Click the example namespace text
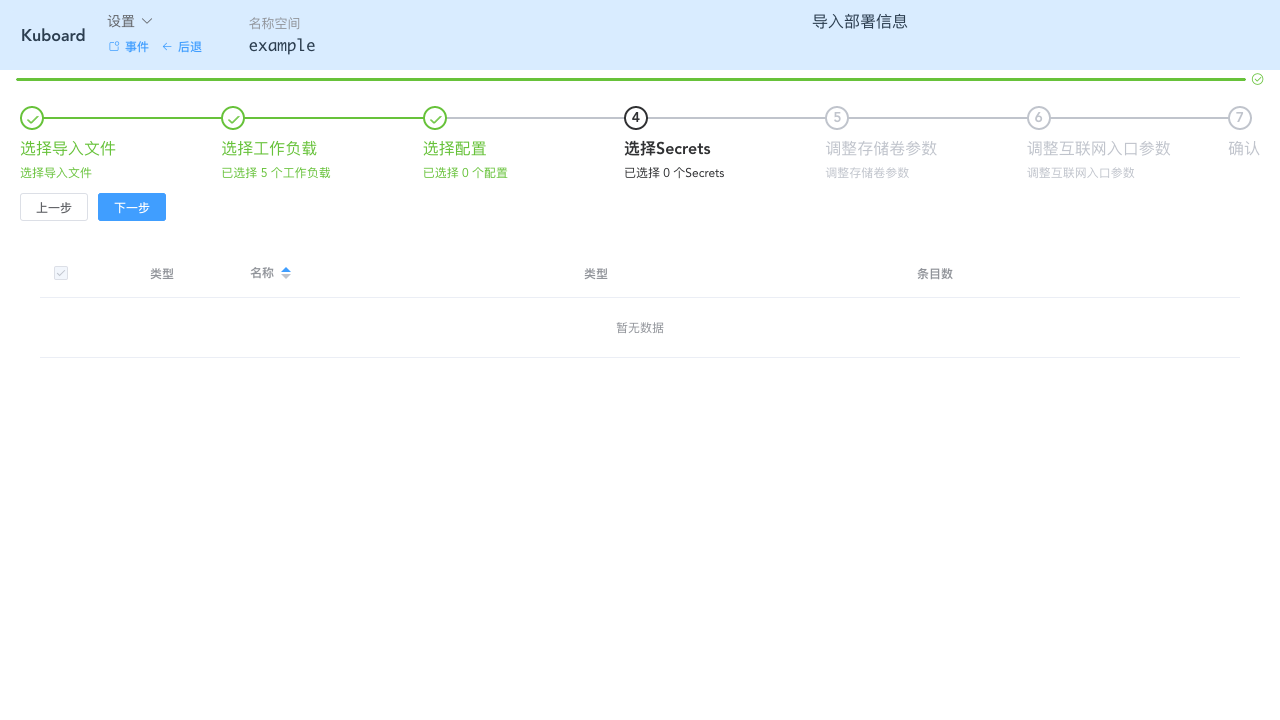 coord(282,45)
